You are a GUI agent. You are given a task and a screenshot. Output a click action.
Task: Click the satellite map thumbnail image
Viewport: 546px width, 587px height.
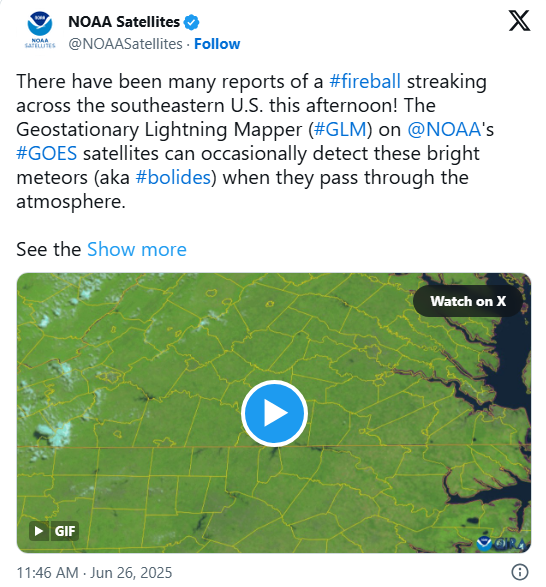[274, 413]
